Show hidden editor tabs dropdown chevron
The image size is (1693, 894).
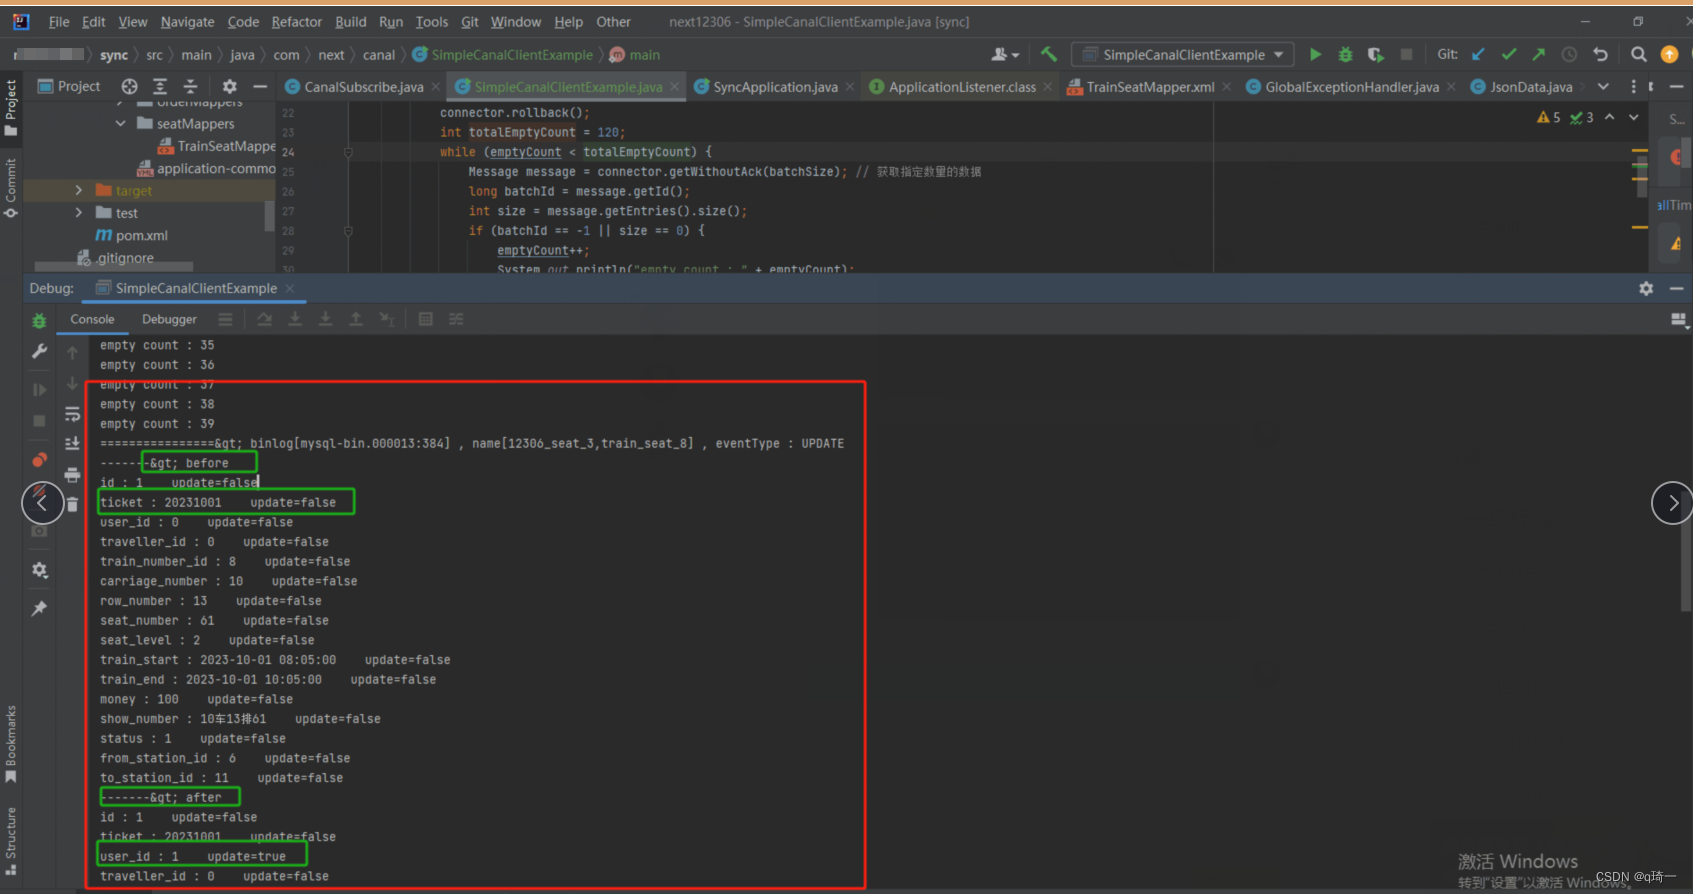pos(1603,87)
